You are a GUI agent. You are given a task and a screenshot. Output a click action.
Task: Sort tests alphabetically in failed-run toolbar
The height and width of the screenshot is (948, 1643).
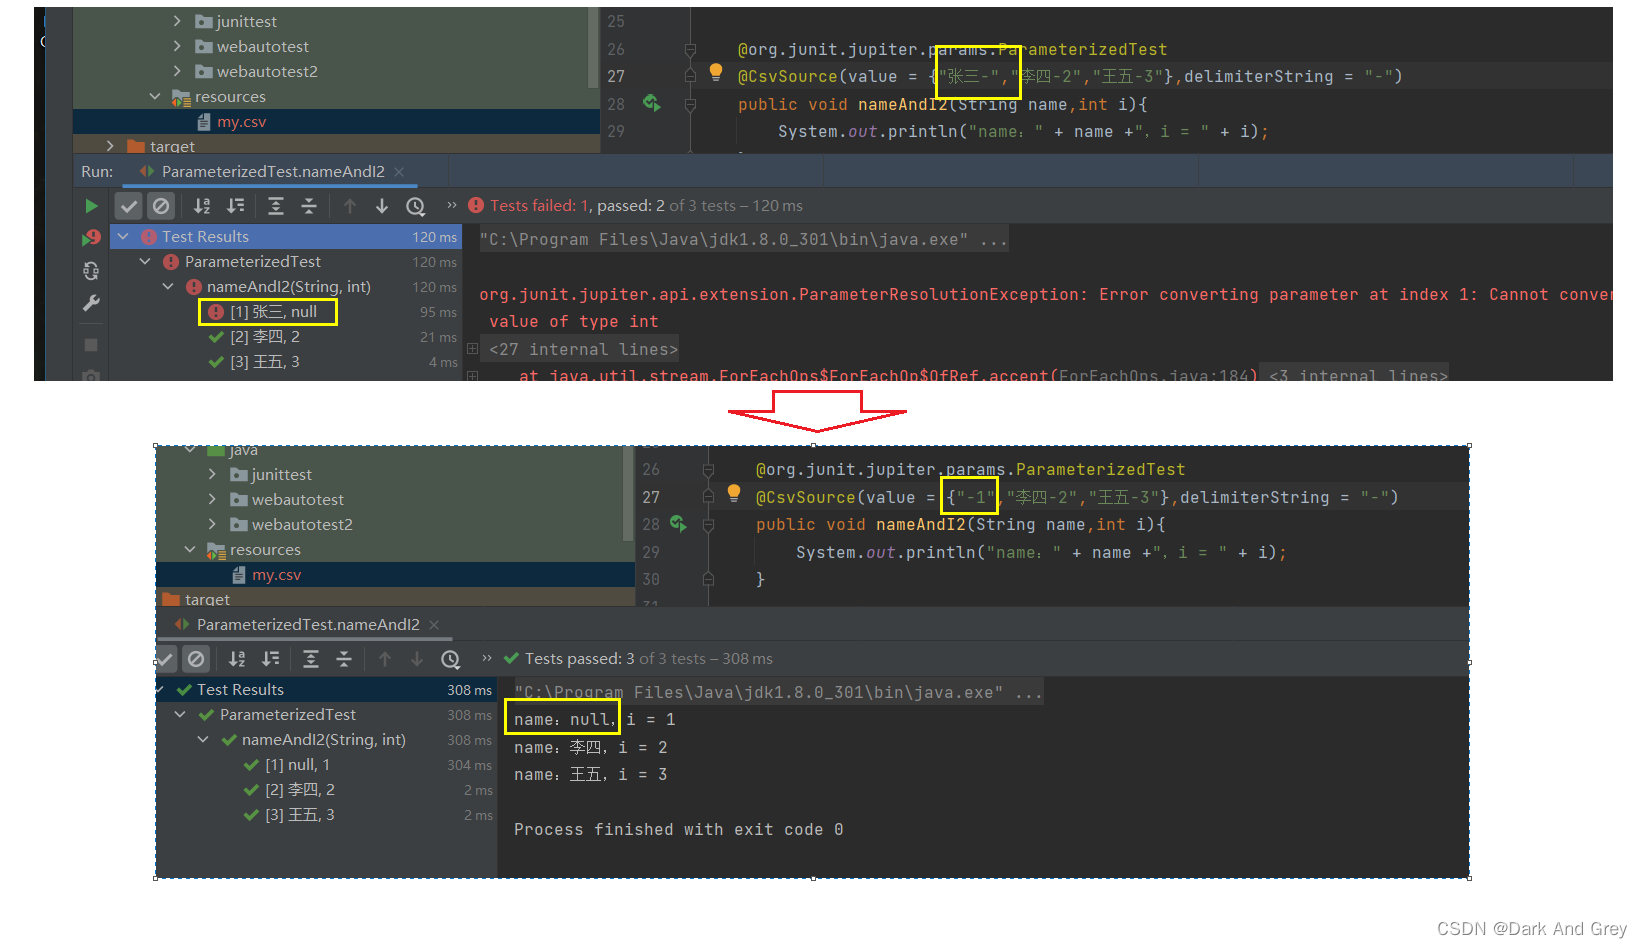coord(202,206)
